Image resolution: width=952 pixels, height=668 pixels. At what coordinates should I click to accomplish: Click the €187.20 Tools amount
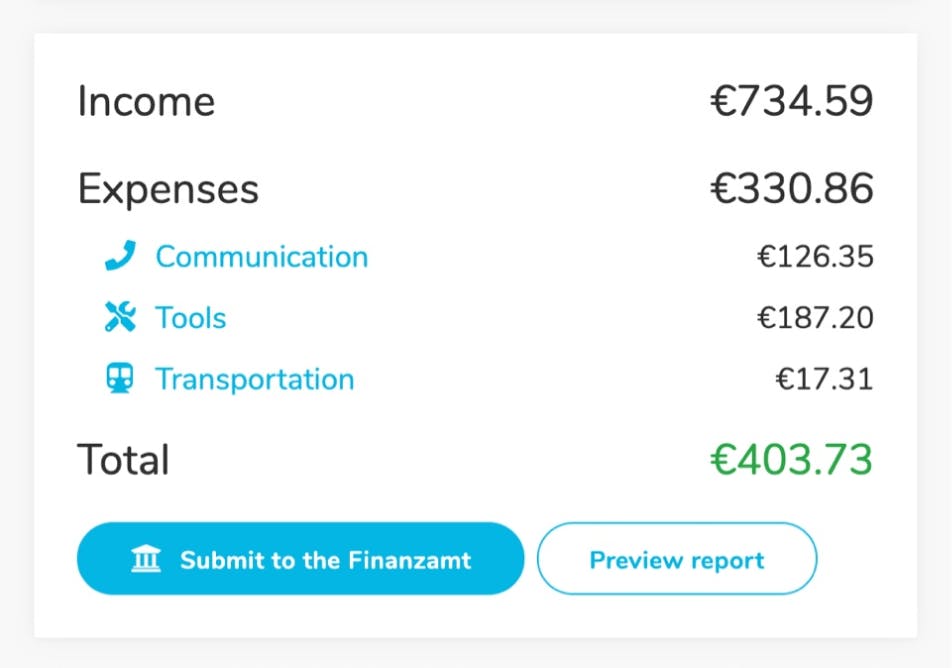tap(815, 318)
